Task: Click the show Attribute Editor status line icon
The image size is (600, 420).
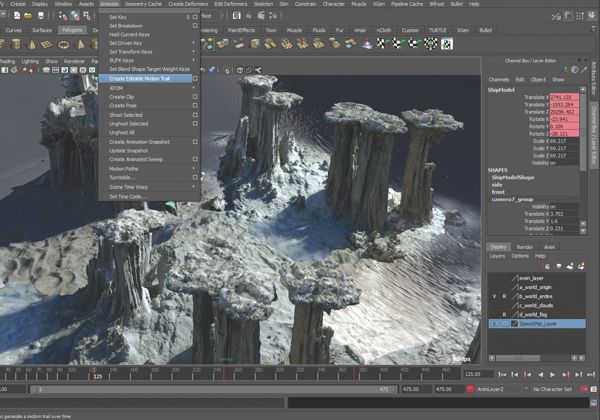Action: (x=569, y=16)
